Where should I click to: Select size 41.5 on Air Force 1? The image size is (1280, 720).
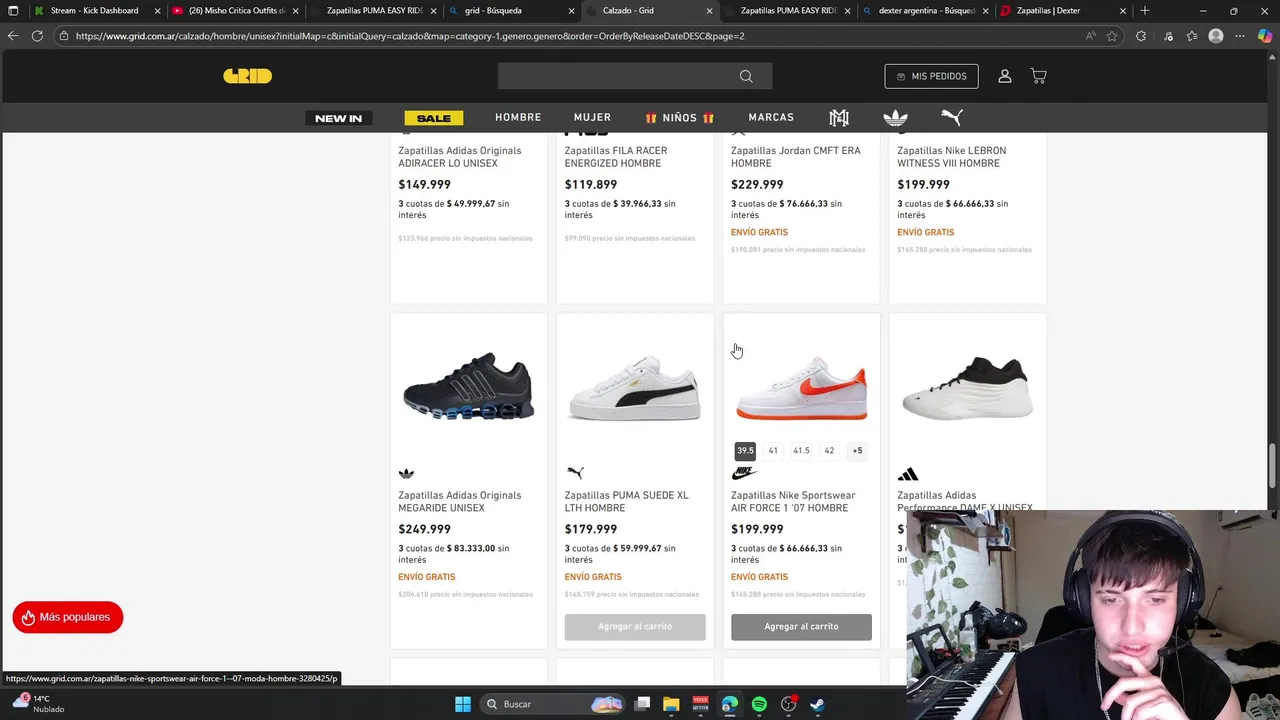coord(801,451)
